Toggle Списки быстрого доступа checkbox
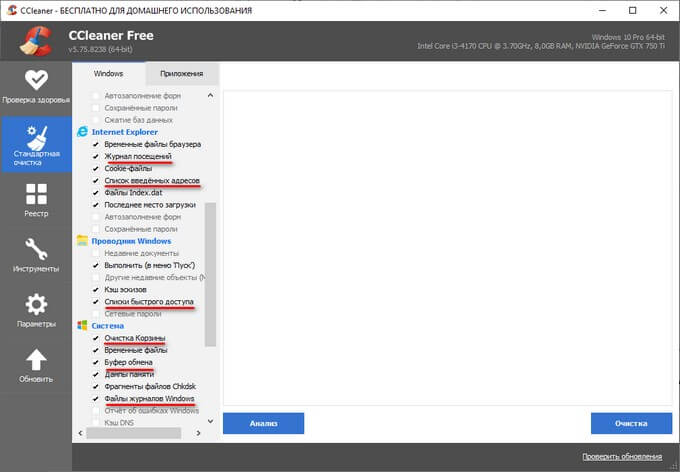This screenshot has width=680, height=472. pos(96,302)
